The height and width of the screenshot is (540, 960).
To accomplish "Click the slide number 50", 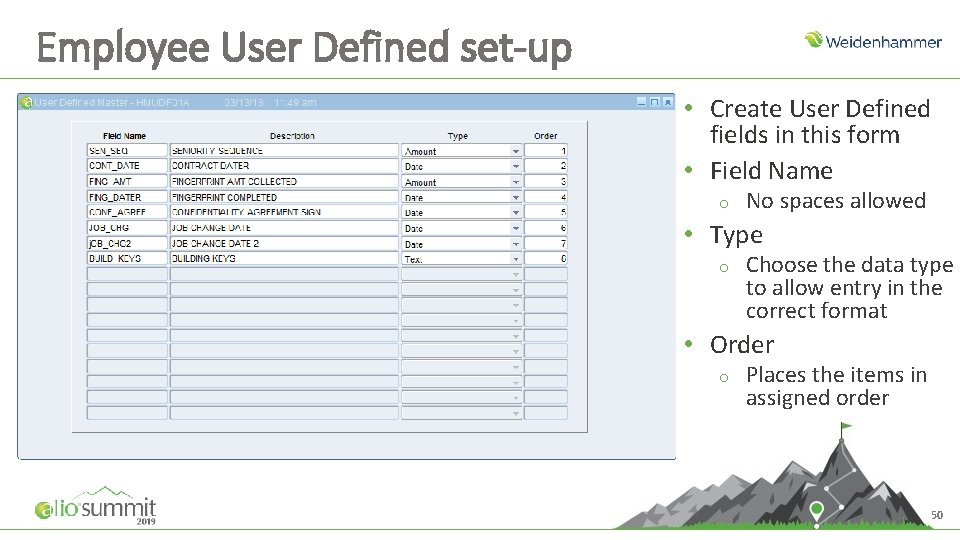I will click(x=937, y=515).
